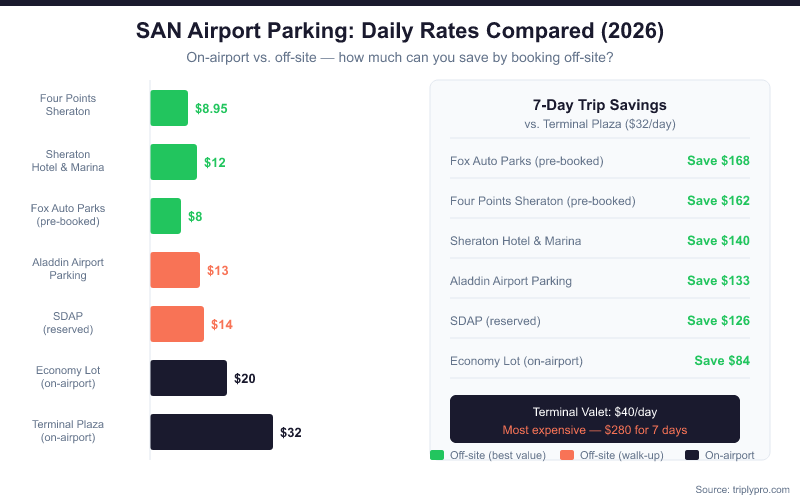Click the Terminal Plaza $32 bar
This screenshot has height=500, width=800.
coord(211,432)
